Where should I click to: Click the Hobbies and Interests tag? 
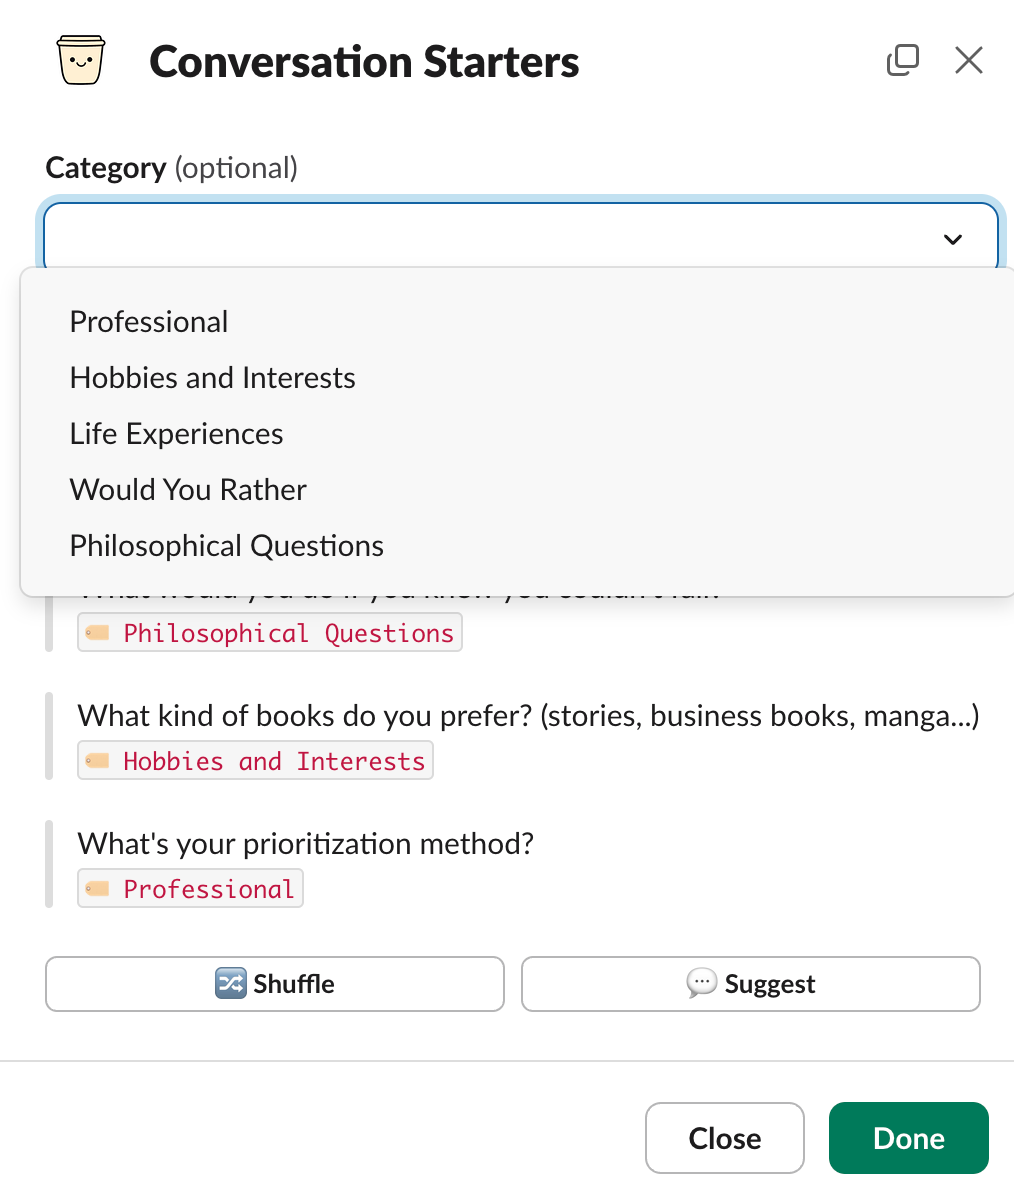pyautogui.click(x=274, y=761)
